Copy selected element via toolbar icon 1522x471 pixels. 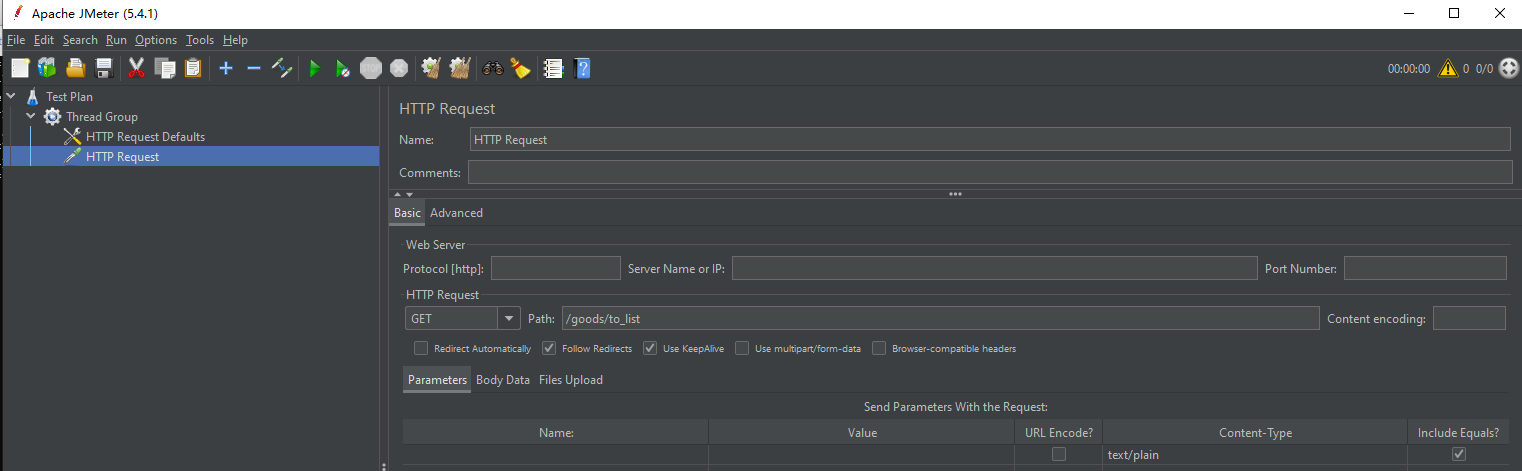click(165, 68)
